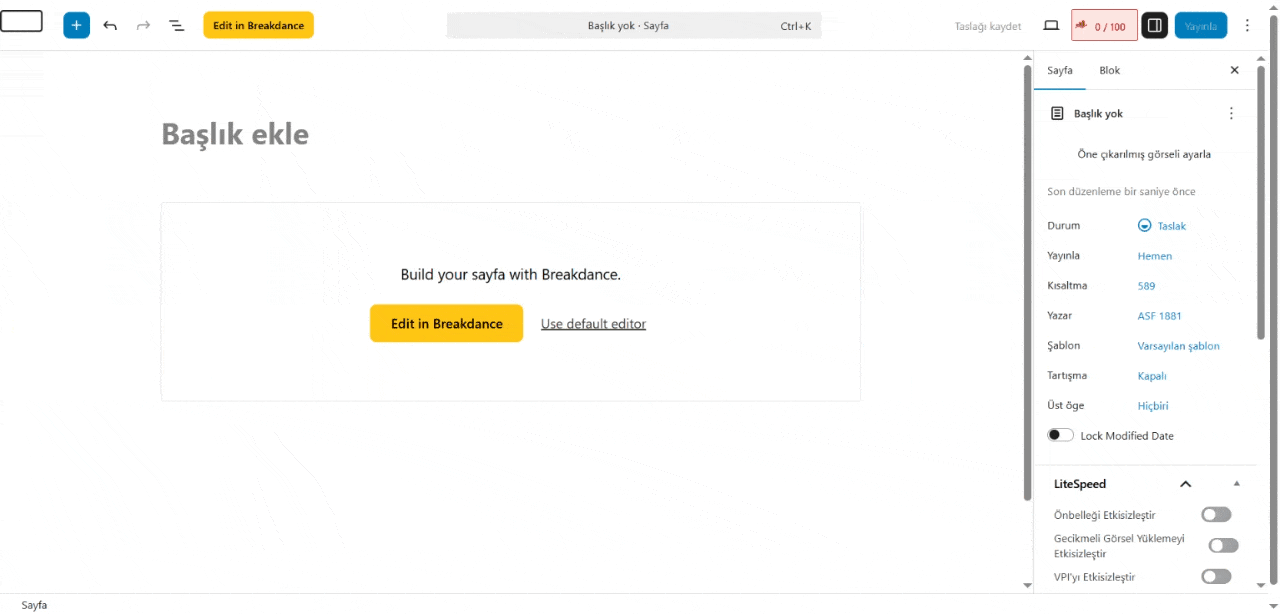Toggle the settings sidebar panel icon
The image size is (1280, 614).
coord(1154,25)
